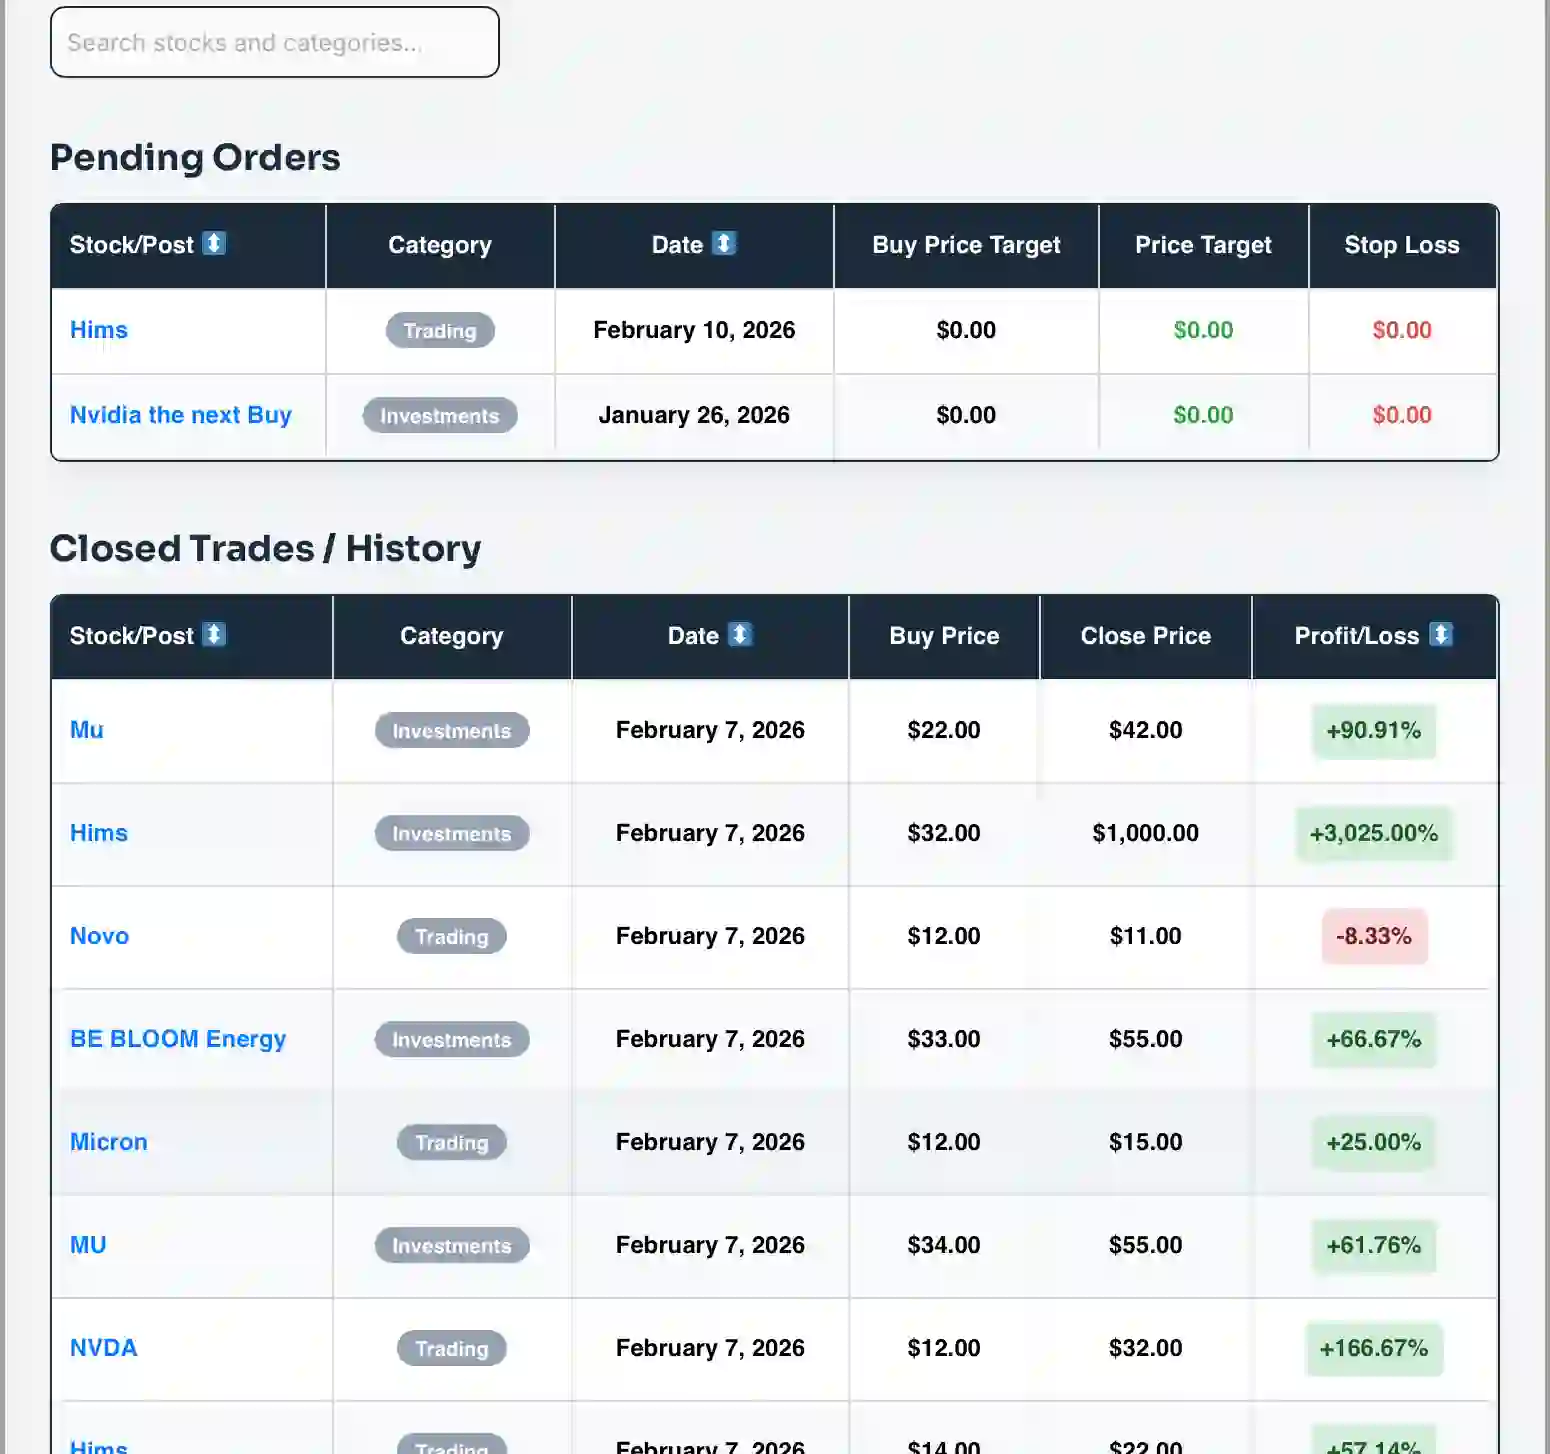Screen dimensions: 1550x1454
Task: Click the Investments badge on Nvidia row
Action: [440, 415]
